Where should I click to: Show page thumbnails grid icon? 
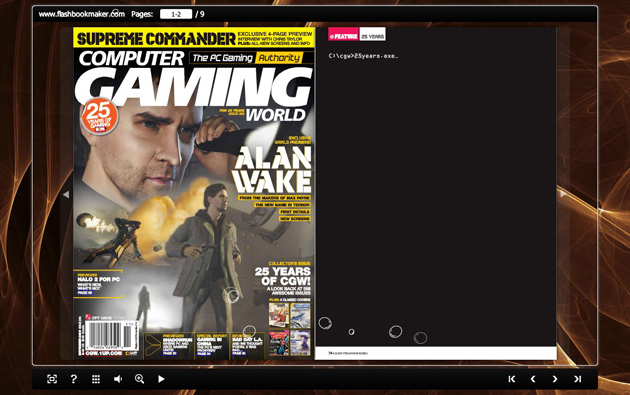pyautogui.click(x=96, y=379)
